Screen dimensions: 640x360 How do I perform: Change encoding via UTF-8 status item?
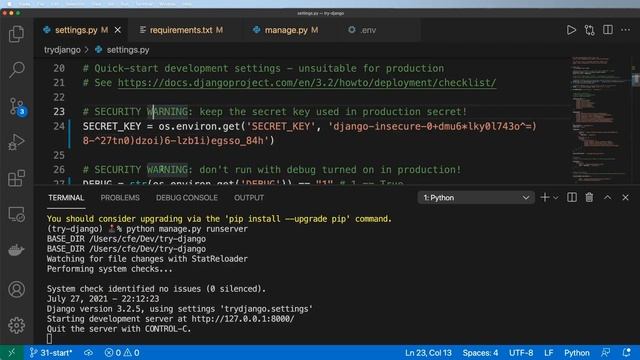(x=521, y=353)
